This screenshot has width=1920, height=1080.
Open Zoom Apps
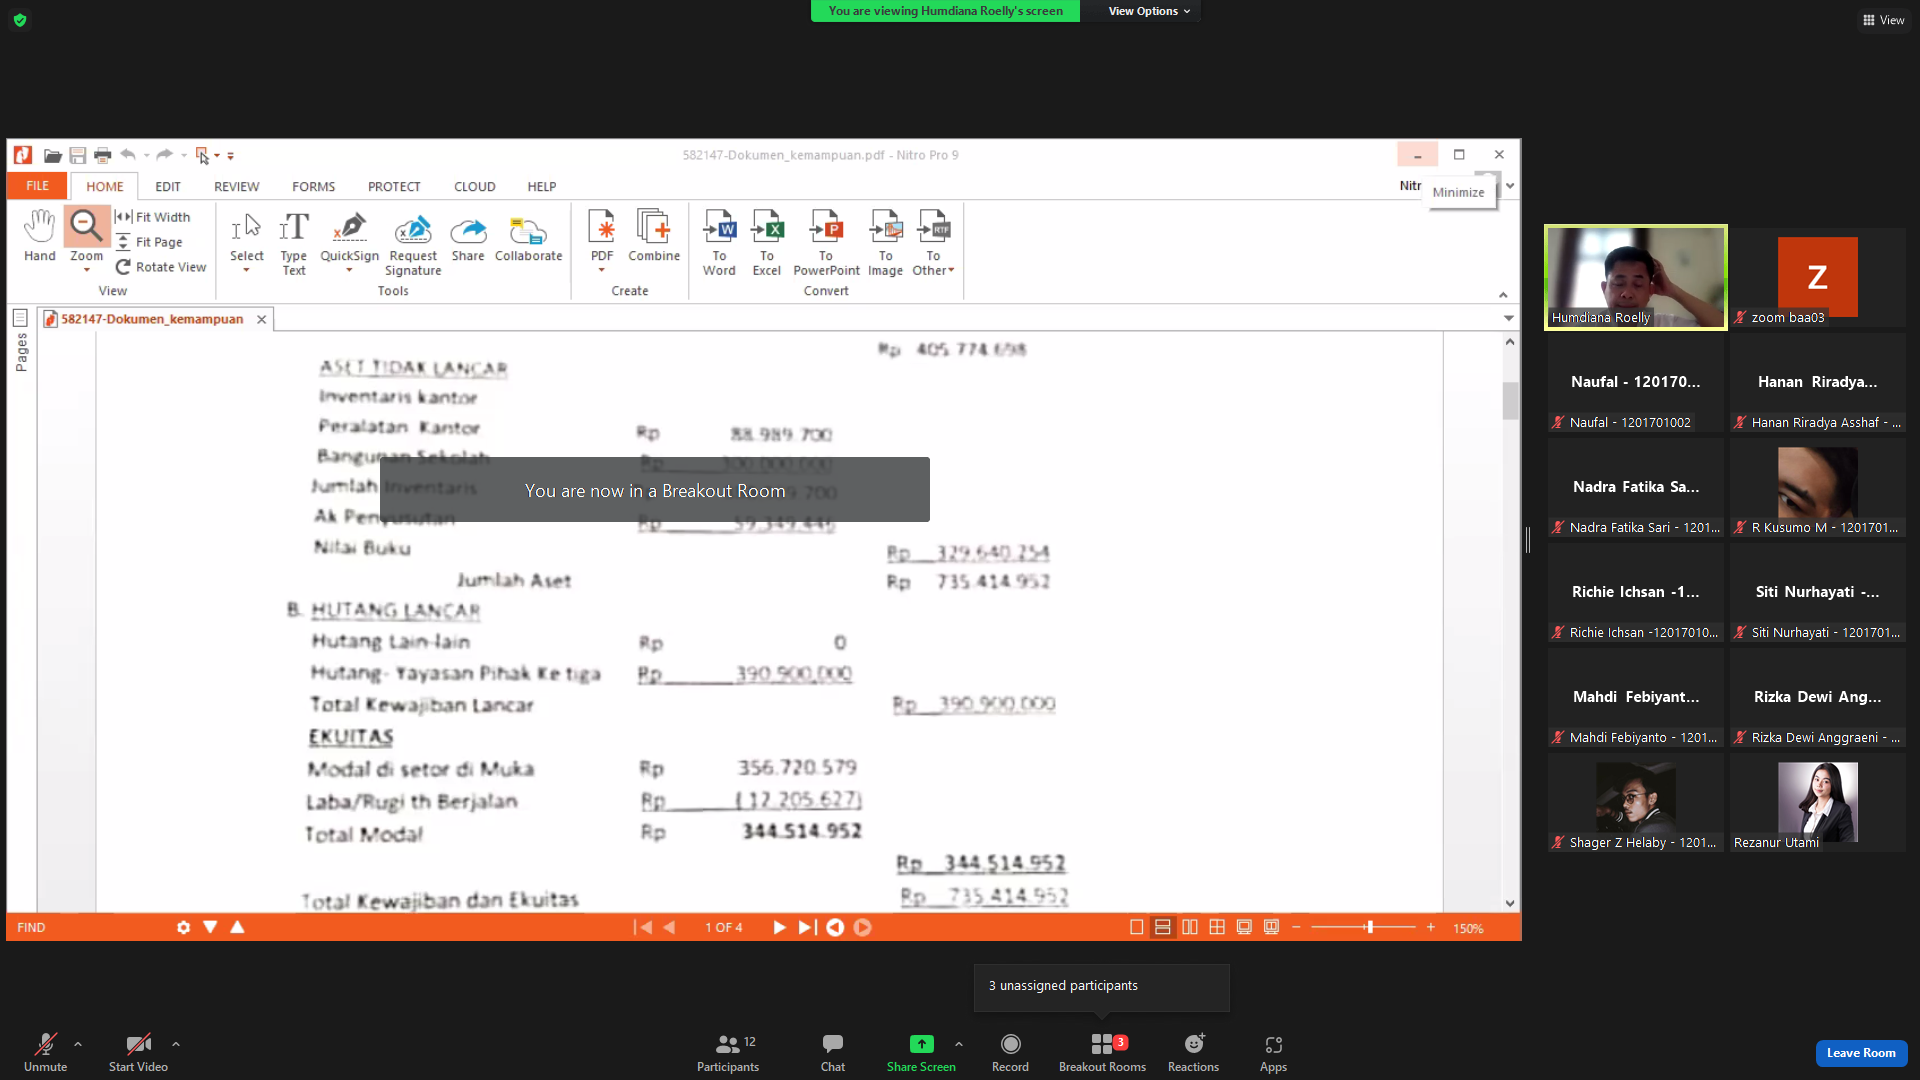pyautogui.click(x=1273, y=1053)
